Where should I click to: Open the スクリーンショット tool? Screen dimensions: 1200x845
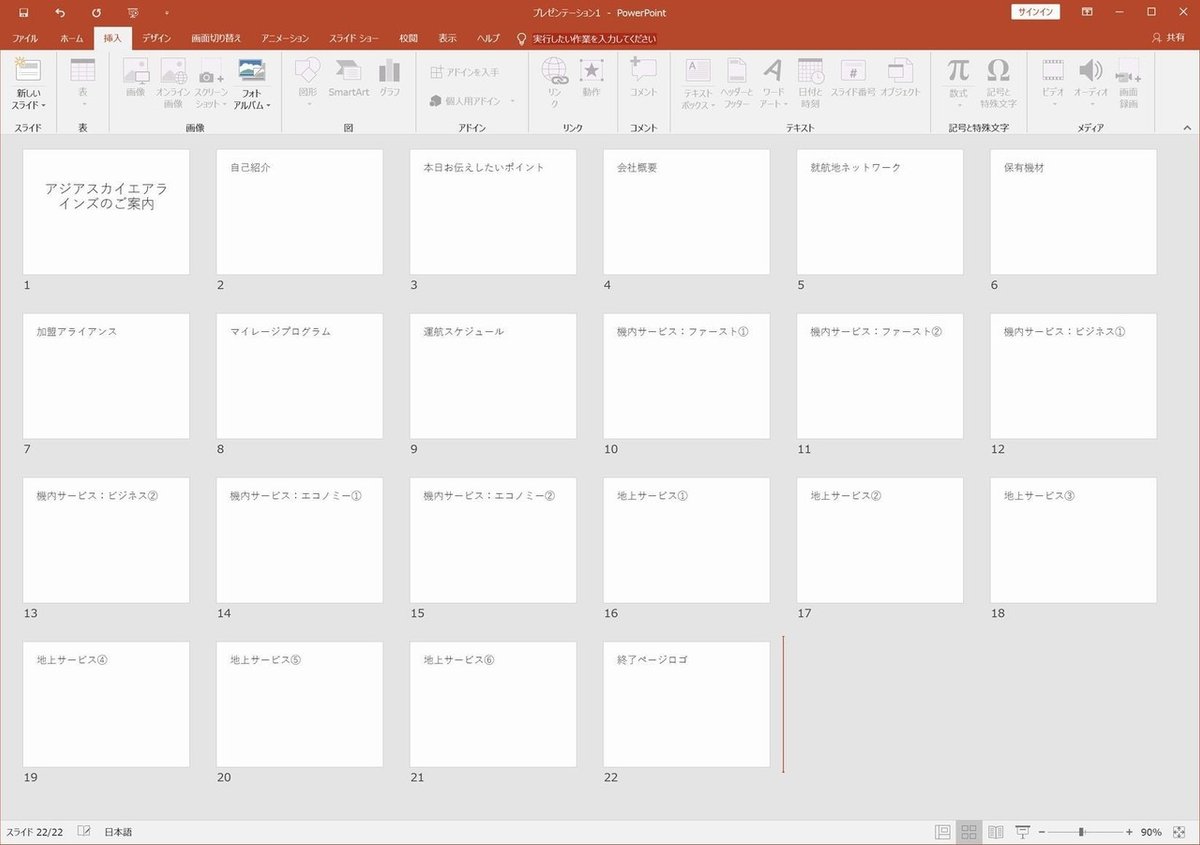[211, 84]
